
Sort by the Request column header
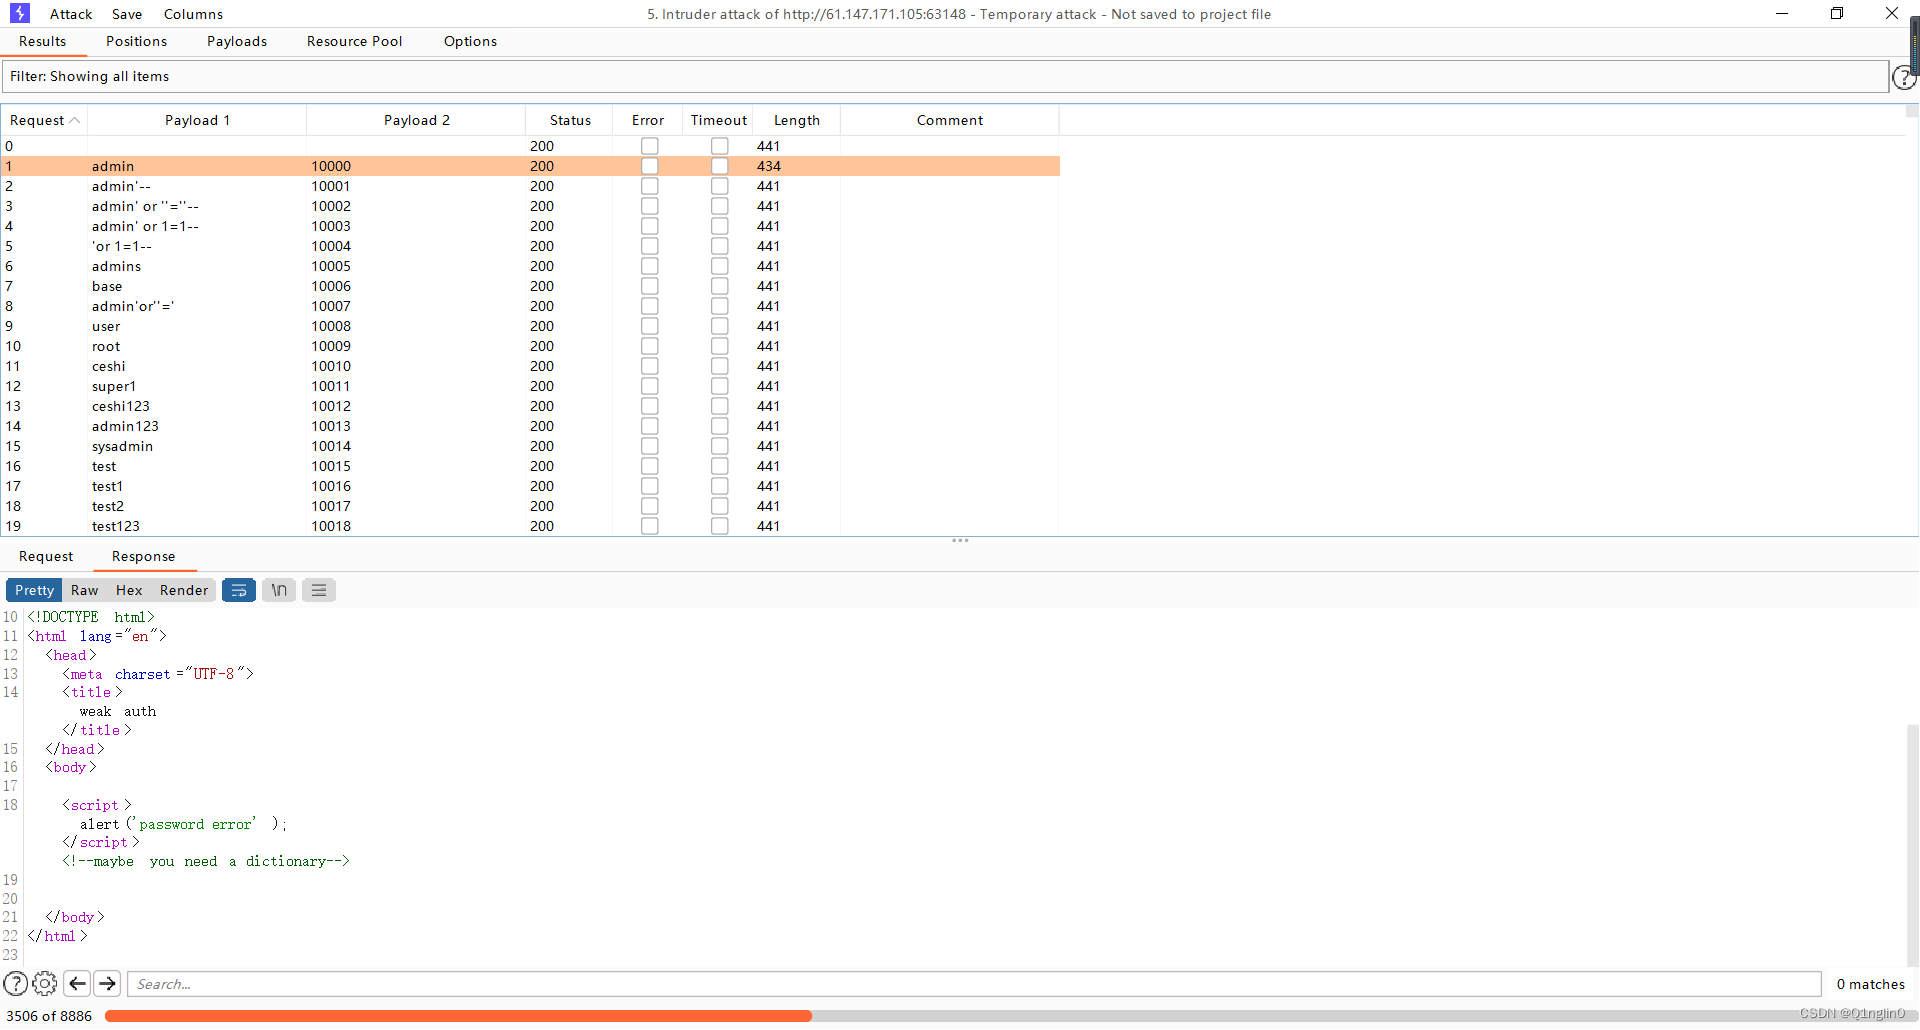44,120
